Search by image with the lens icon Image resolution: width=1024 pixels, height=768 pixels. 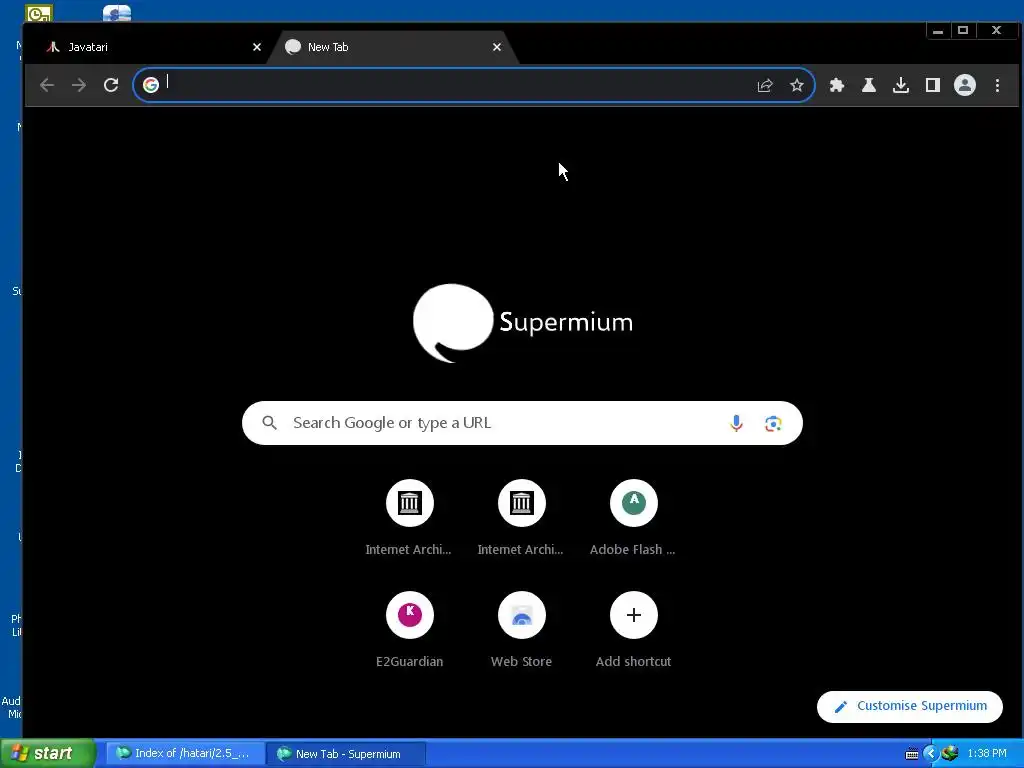coord(773,423)
